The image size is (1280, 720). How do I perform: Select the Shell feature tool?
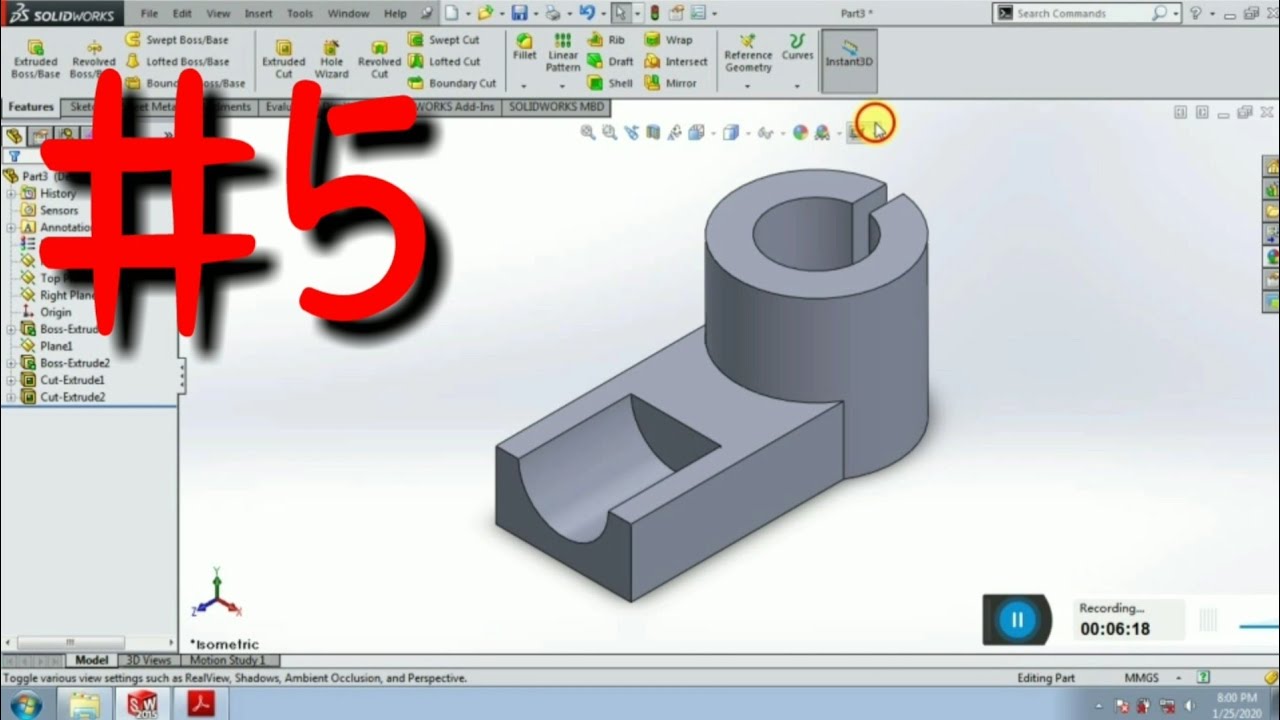coord(610,83)
